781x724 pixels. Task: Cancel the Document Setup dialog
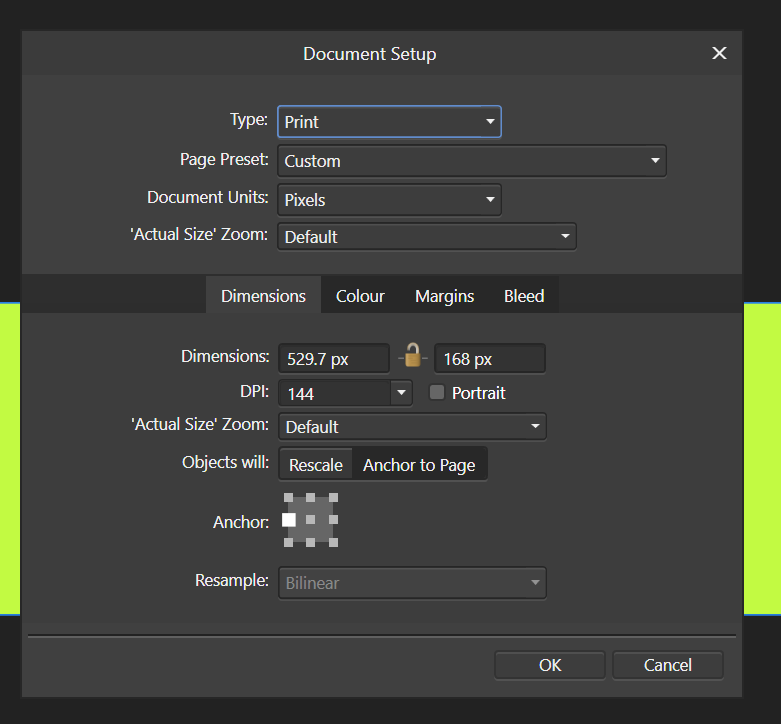click(667, 665)
